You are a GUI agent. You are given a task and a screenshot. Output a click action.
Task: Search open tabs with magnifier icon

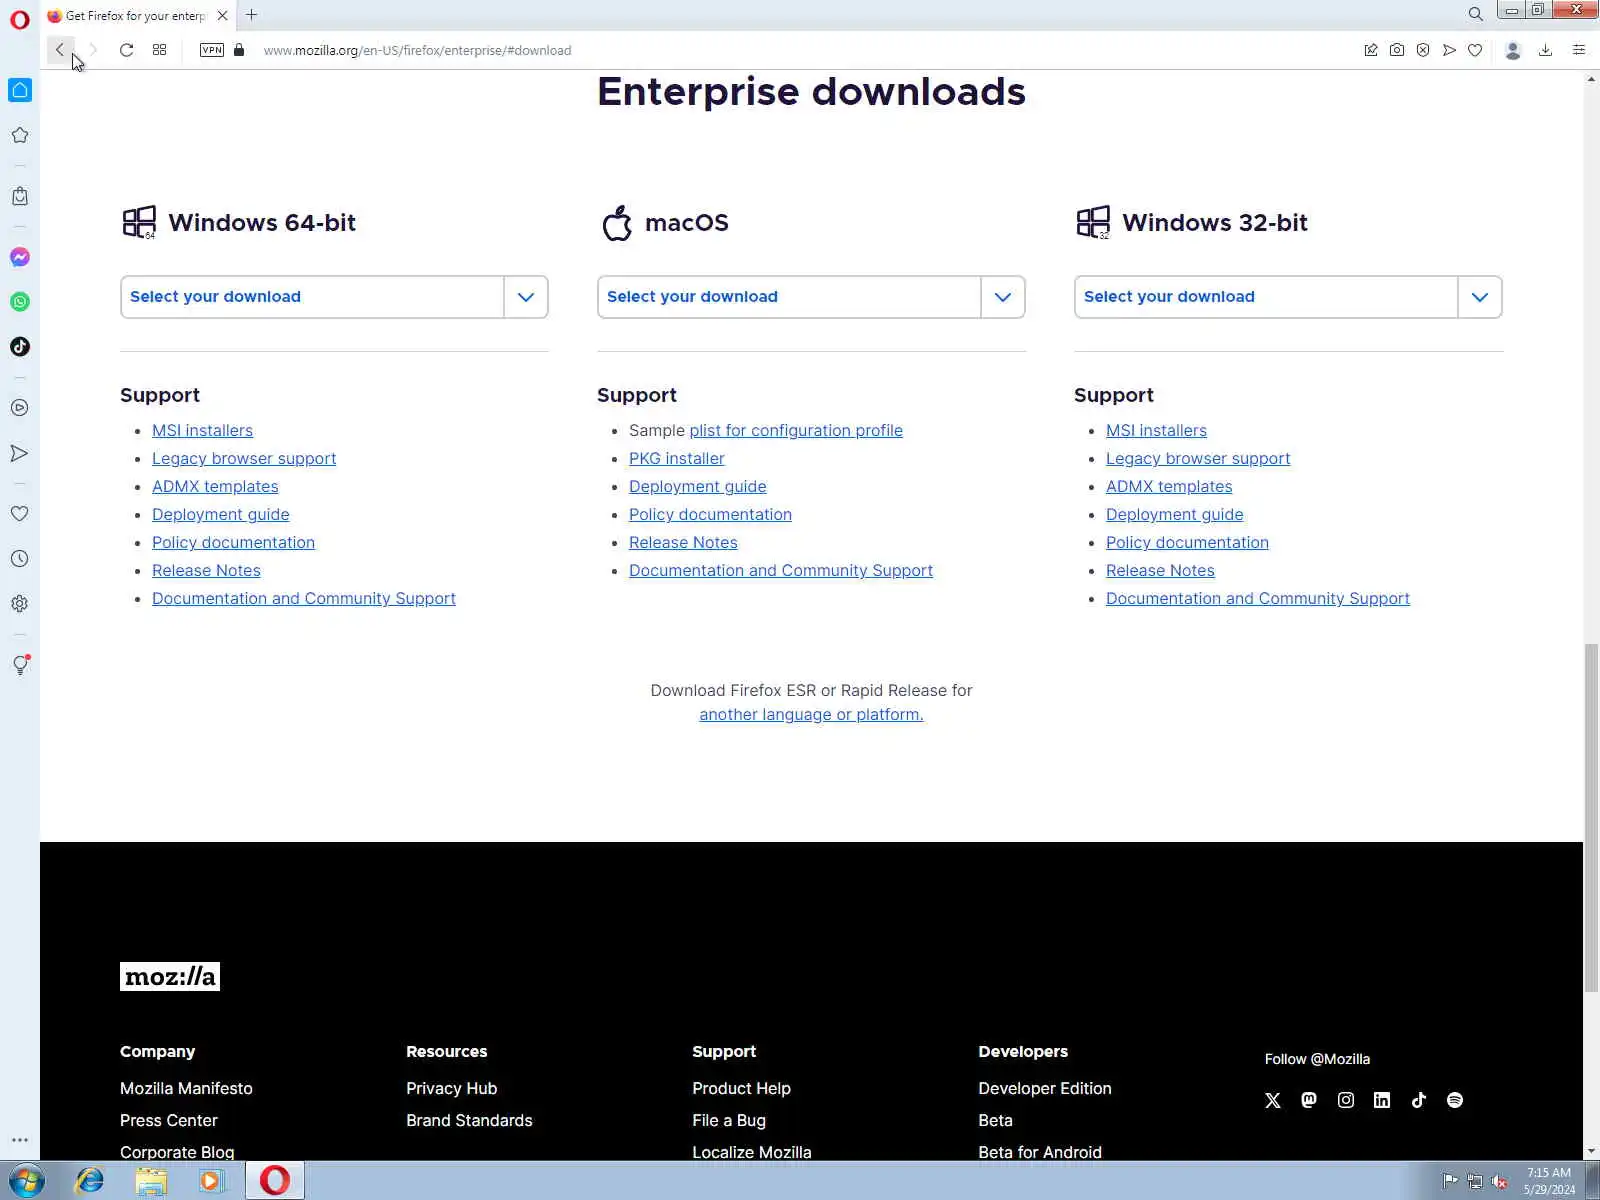pyautogui.click(x=1475, y=14)
